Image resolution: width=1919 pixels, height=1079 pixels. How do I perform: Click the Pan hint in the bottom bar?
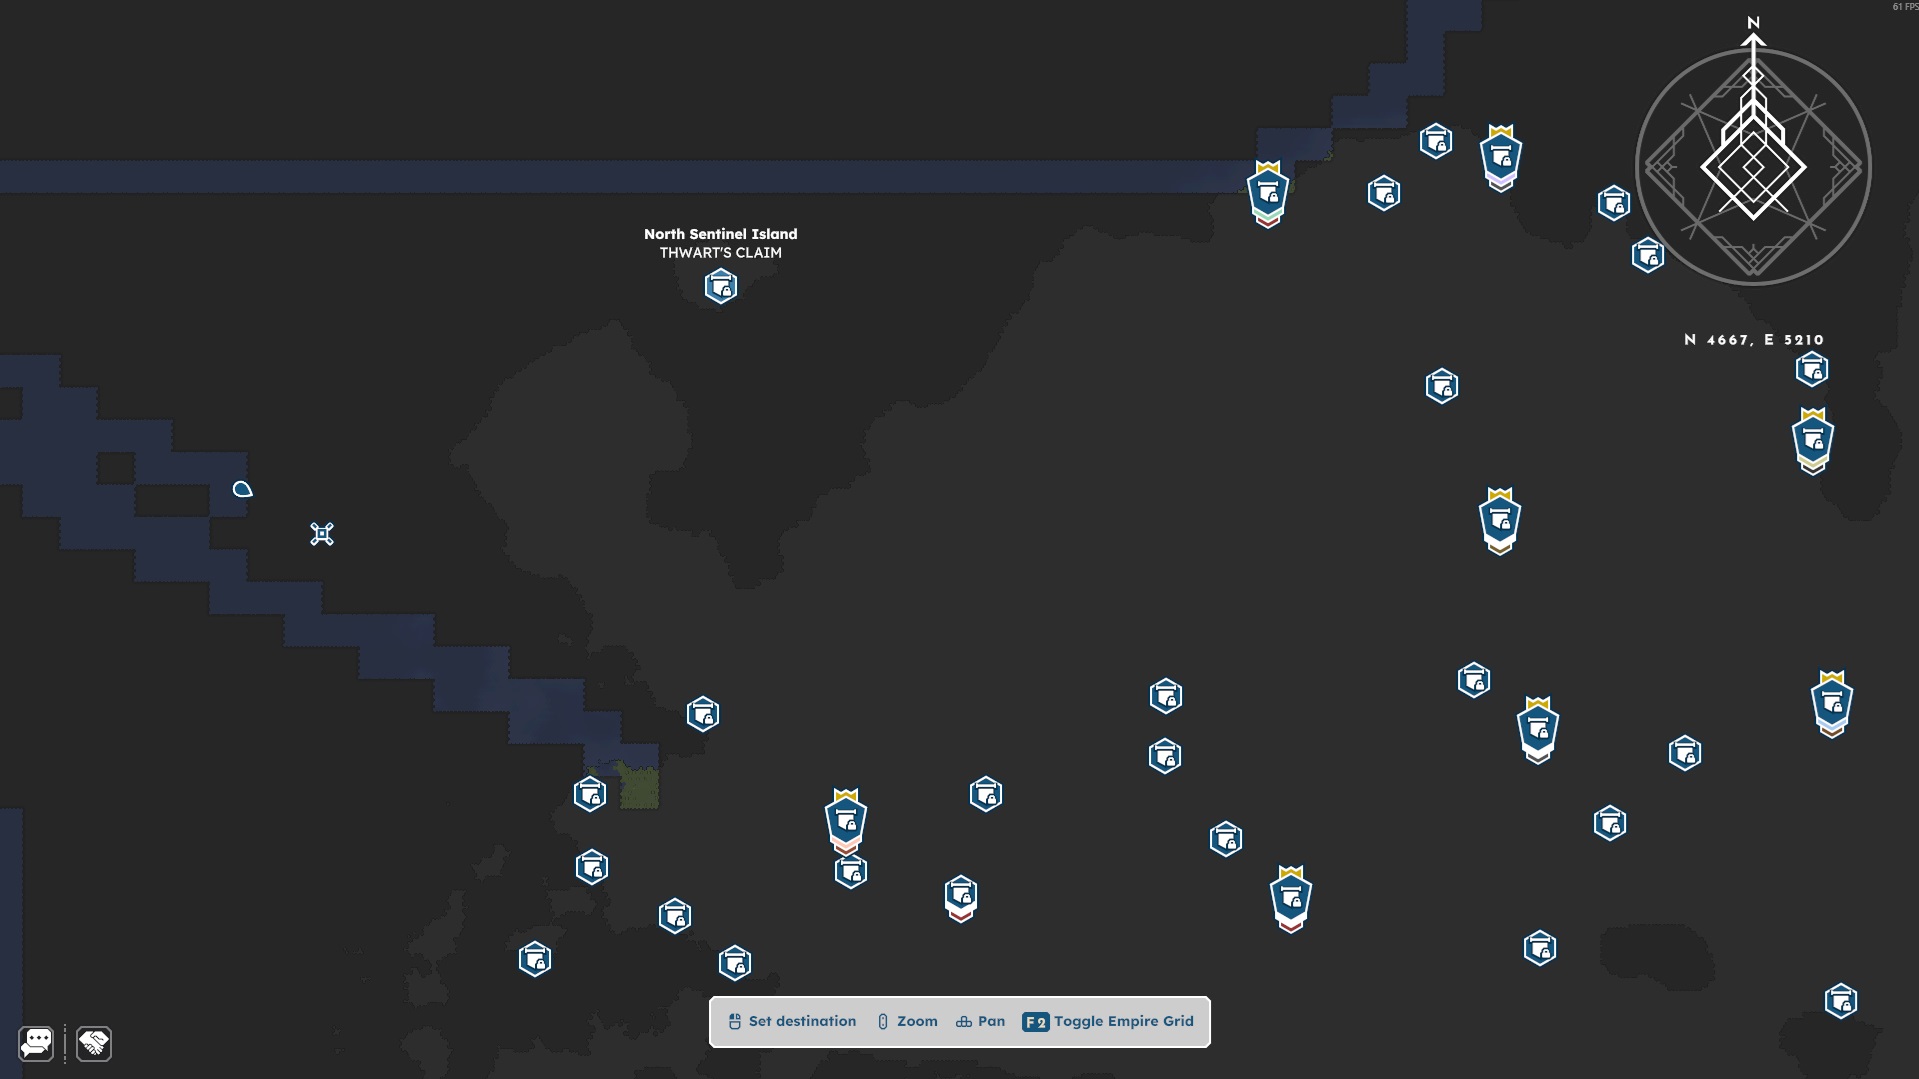980,1021
